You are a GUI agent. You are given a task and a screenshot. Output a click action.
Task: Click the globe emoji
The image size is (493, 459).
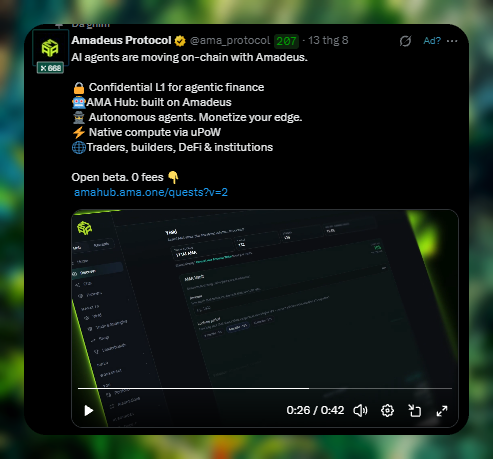pos(79,148)
